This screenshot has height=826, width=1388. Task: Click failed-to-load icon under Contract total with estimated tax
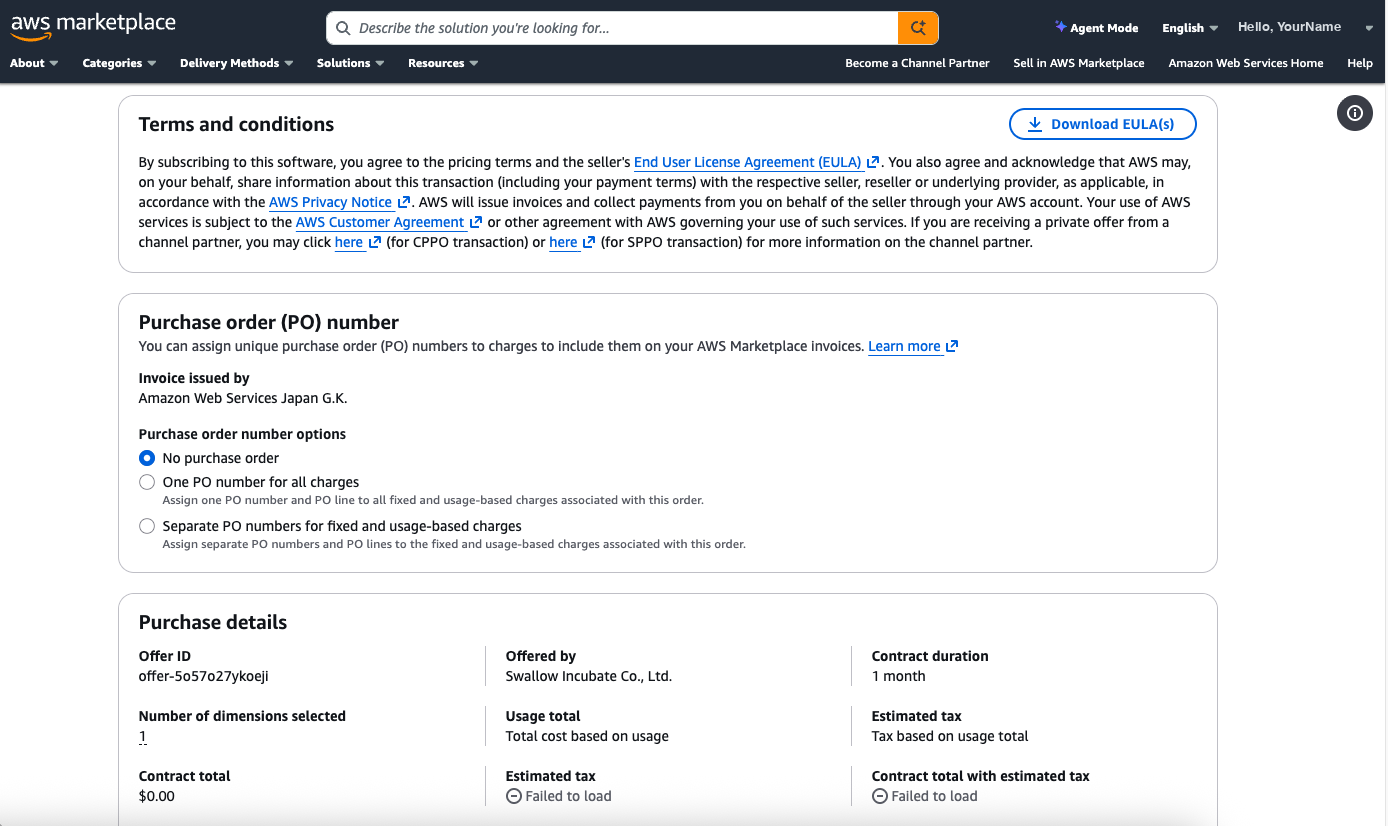coord(879,796)
